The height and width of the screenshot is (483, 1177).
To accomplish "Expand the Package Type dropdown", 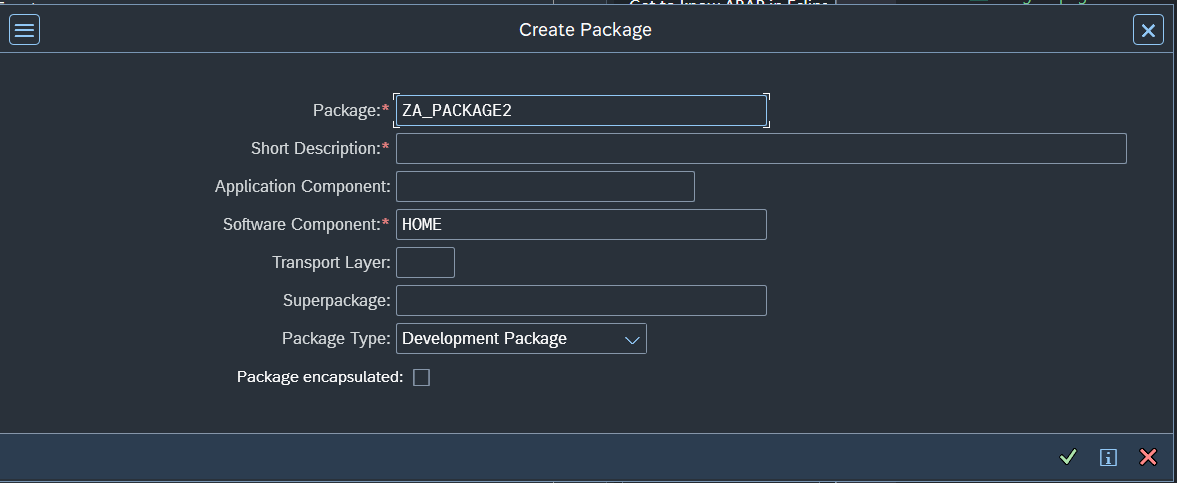I will pos(631,339).
